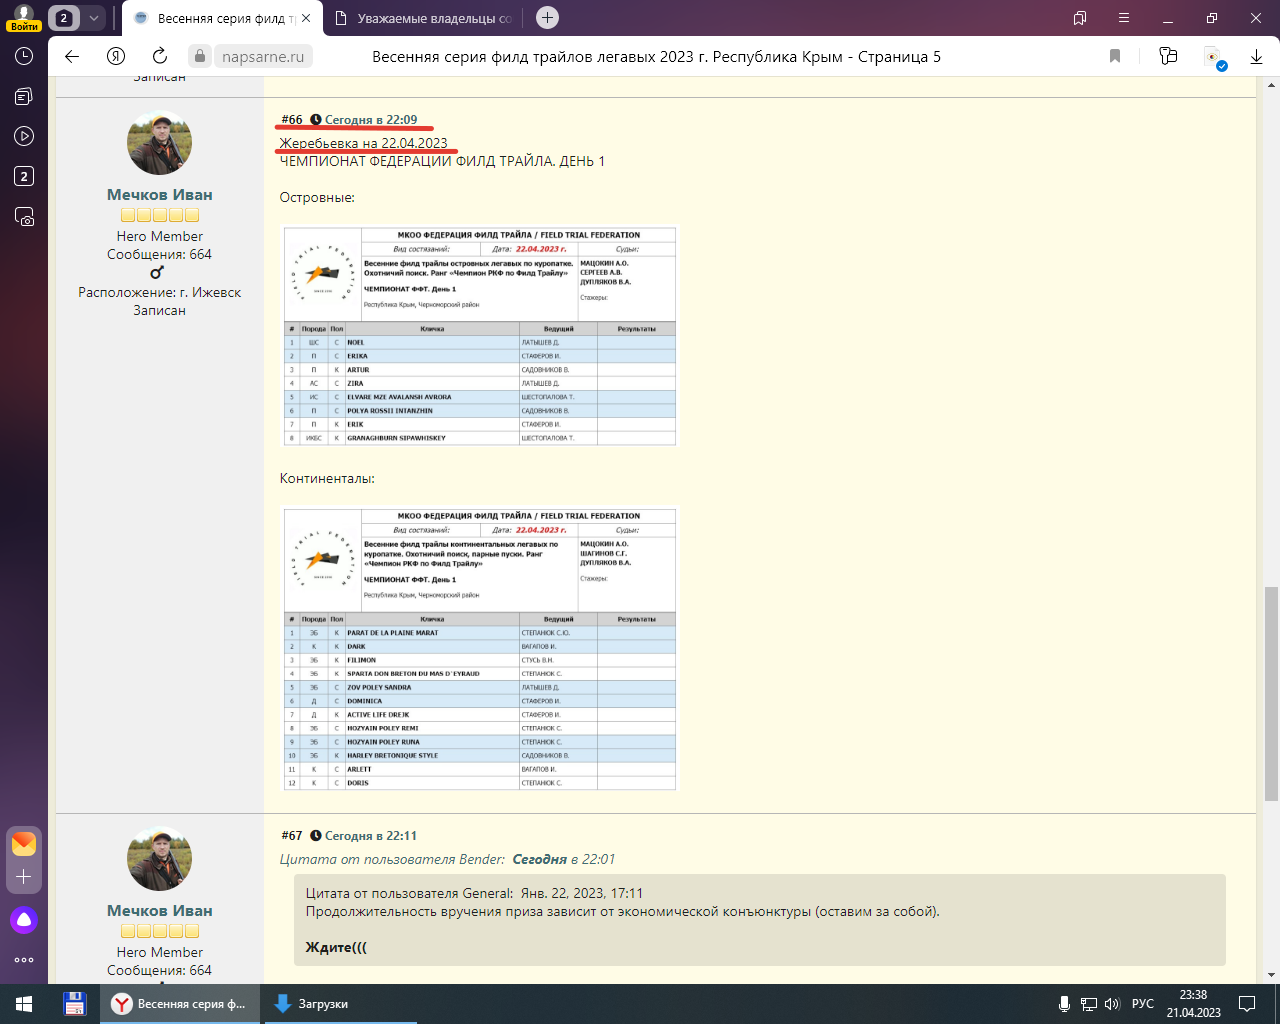
Task: Open downloads via the toolbar arrow icon
Action: [x=1256, y=57]
